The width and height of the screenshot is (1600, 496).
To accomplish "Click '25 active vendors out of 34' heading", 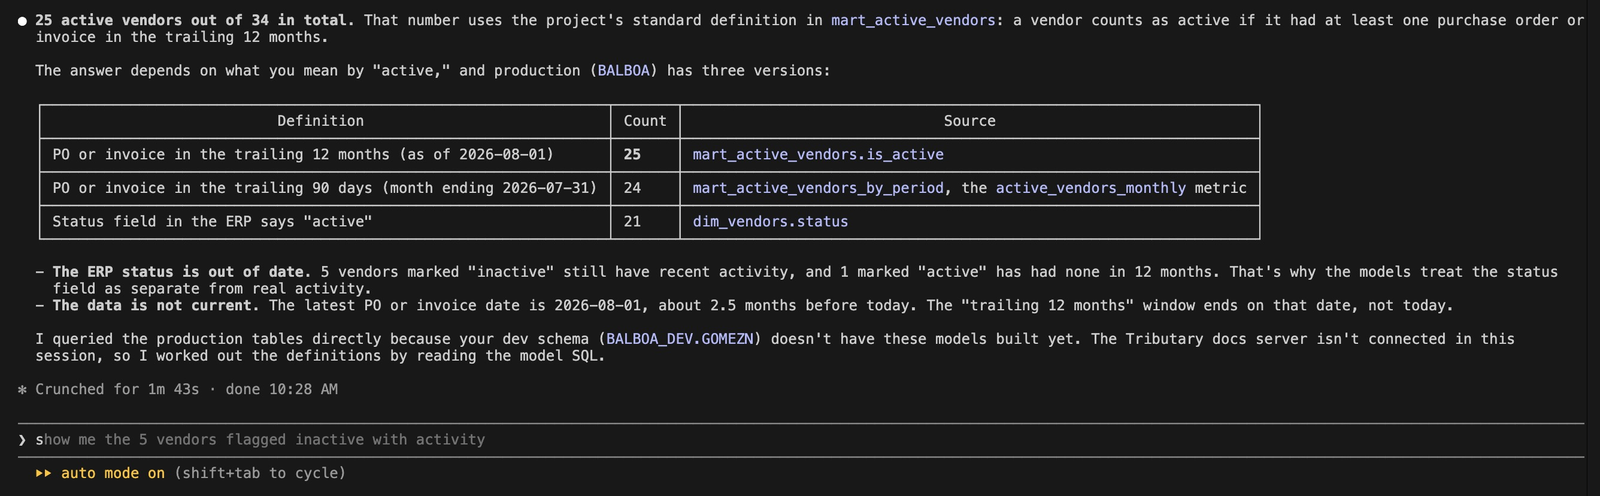I will click(195, 20).
